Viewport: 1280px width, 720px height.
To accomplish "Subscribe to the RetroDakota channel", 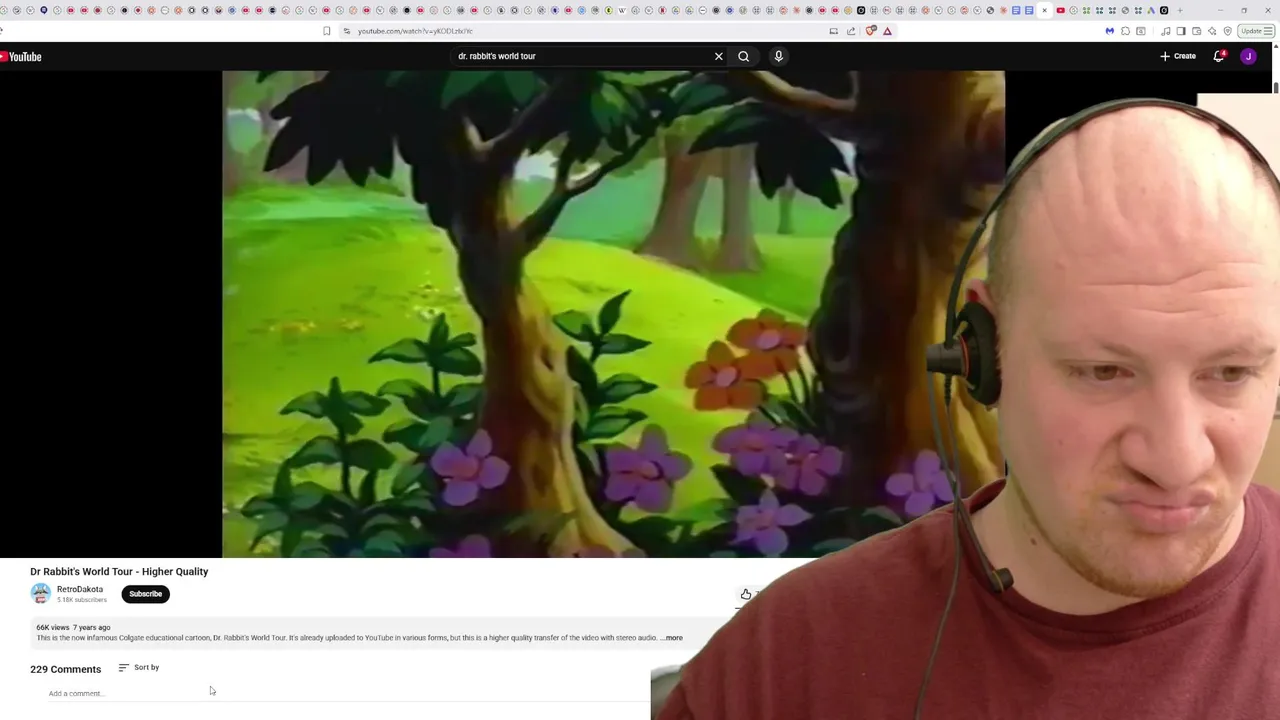I will pyautogui.click(x=145, y=594).
